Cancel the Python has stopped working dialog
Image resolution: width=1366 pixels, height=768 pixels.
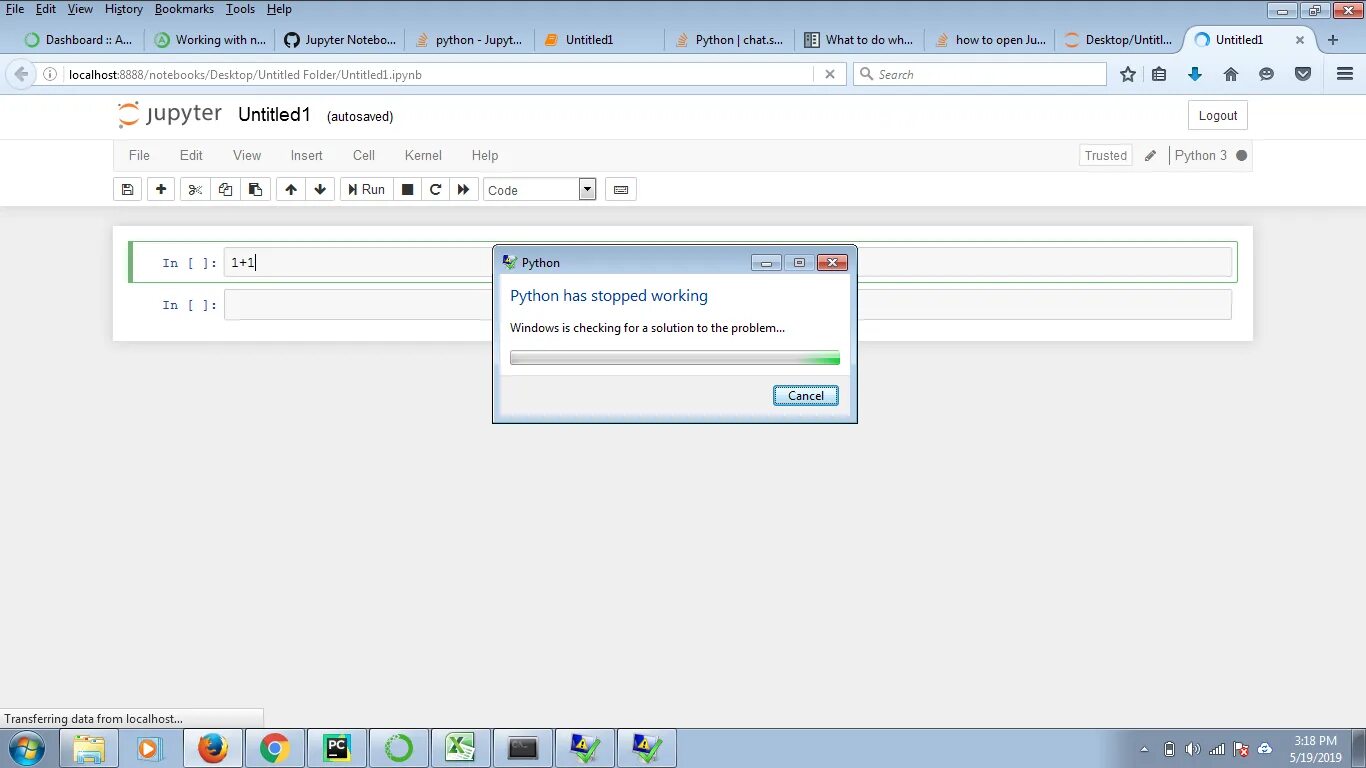[806, 395]
